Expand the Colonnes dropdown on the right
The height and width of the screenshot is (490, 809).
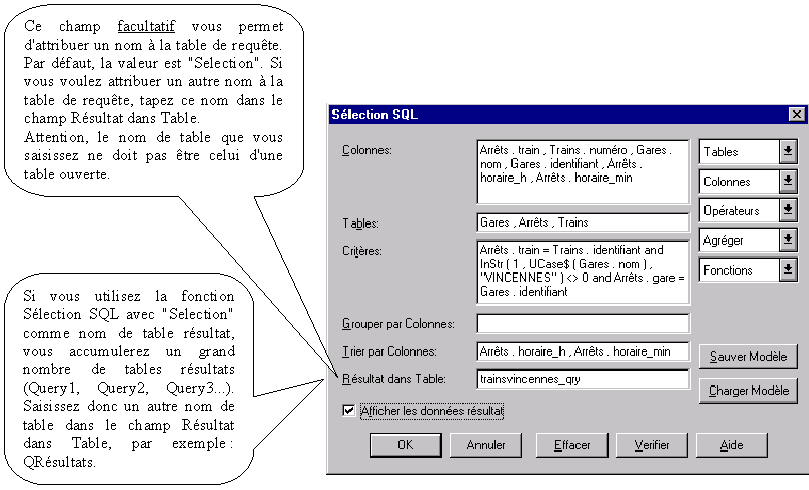click(x=788, y=182)
